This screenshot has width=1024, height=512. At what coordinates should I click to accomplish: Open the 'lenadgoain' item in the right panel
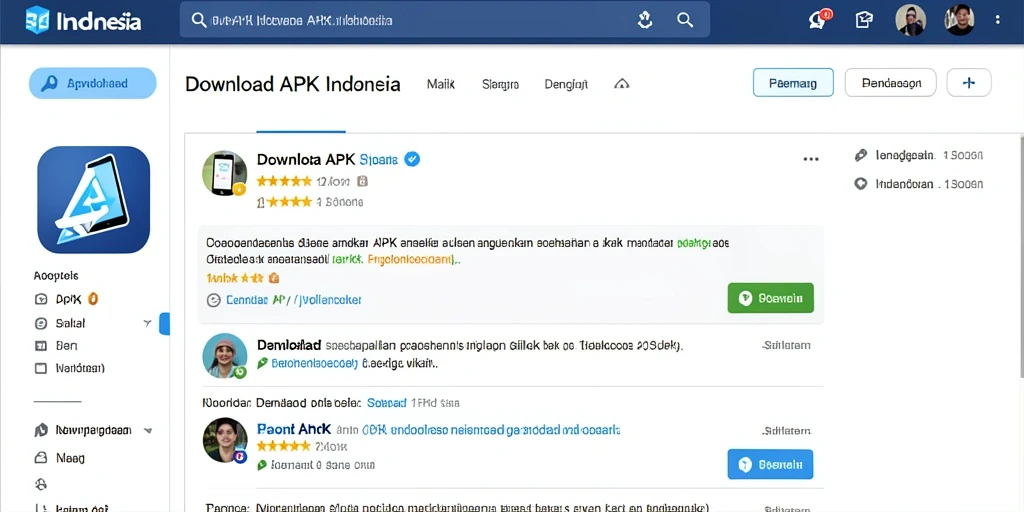tap(919, 155)
